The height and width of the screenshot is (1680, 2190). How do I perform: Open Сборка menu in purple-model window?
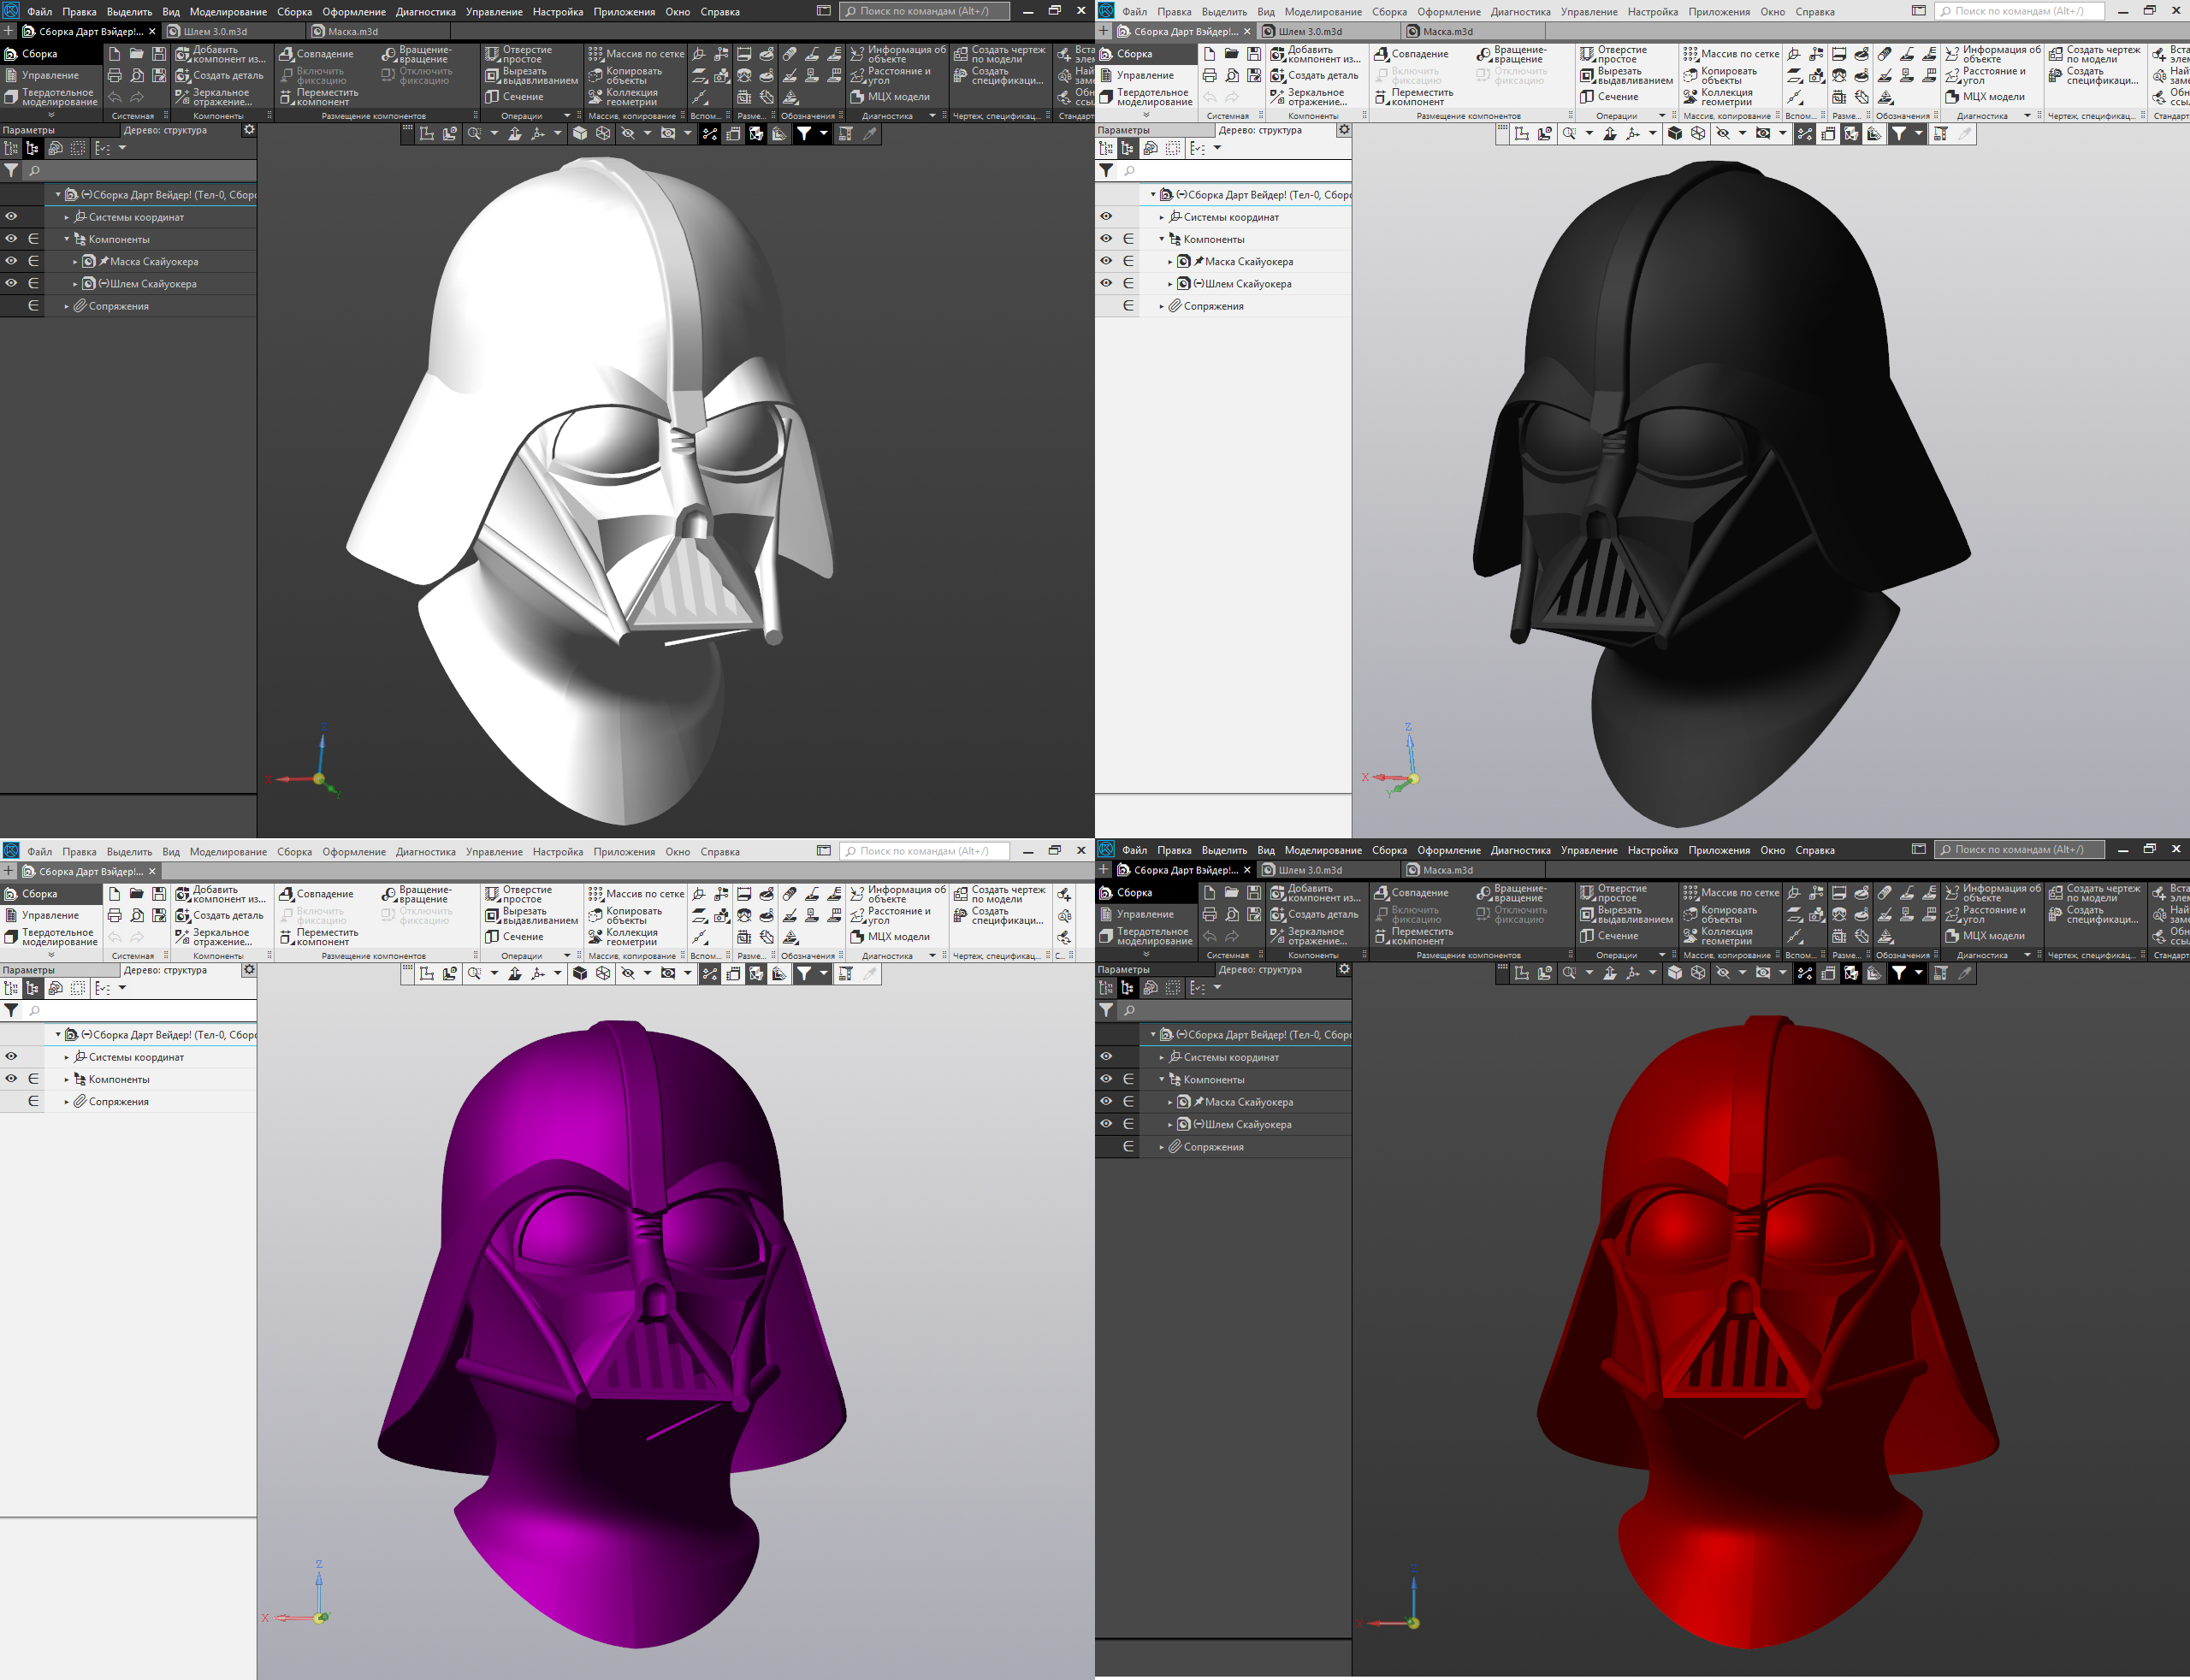[x=294, y=852]
